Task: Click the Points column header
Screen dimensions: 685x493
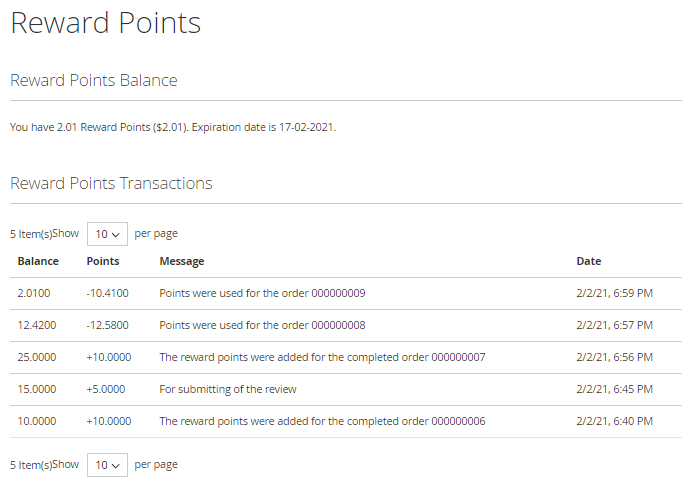Action: (x=103, y=261)
